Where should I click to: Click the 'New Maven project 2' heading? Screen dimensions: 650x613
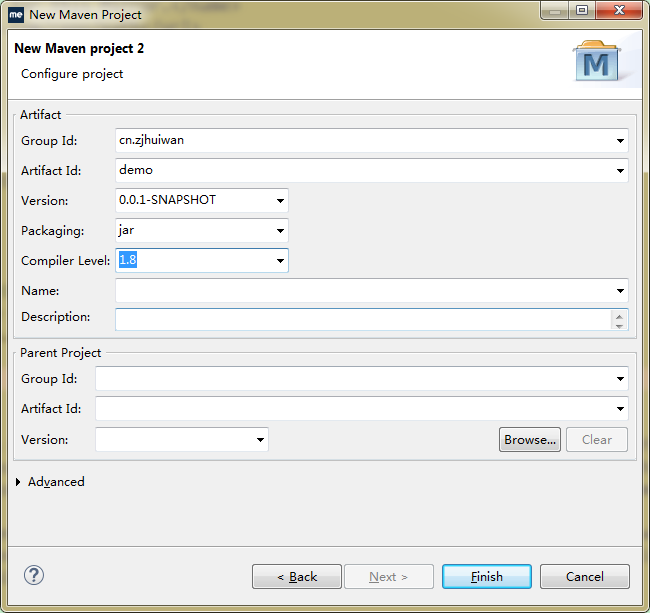tap(79, 48)
